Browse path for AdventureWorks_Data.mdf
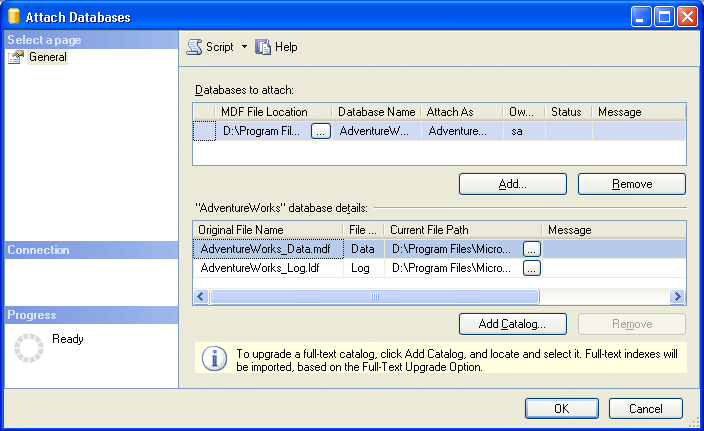Screen dimensions: 704x431 (x=532, y=249)
